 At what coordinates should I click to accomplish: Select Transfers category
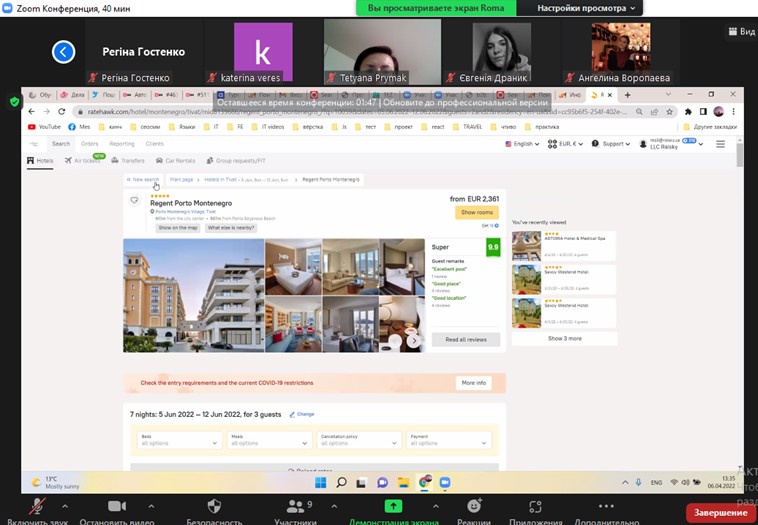tap(128, 160)
